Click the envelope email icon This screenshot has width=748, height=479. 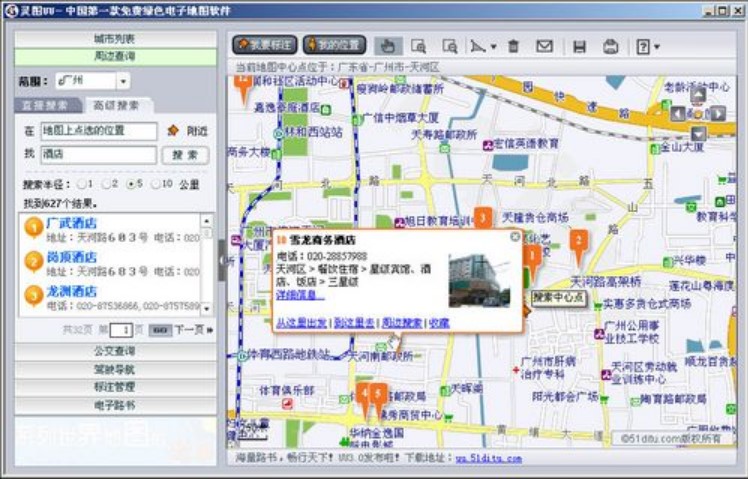coord(544,46)
